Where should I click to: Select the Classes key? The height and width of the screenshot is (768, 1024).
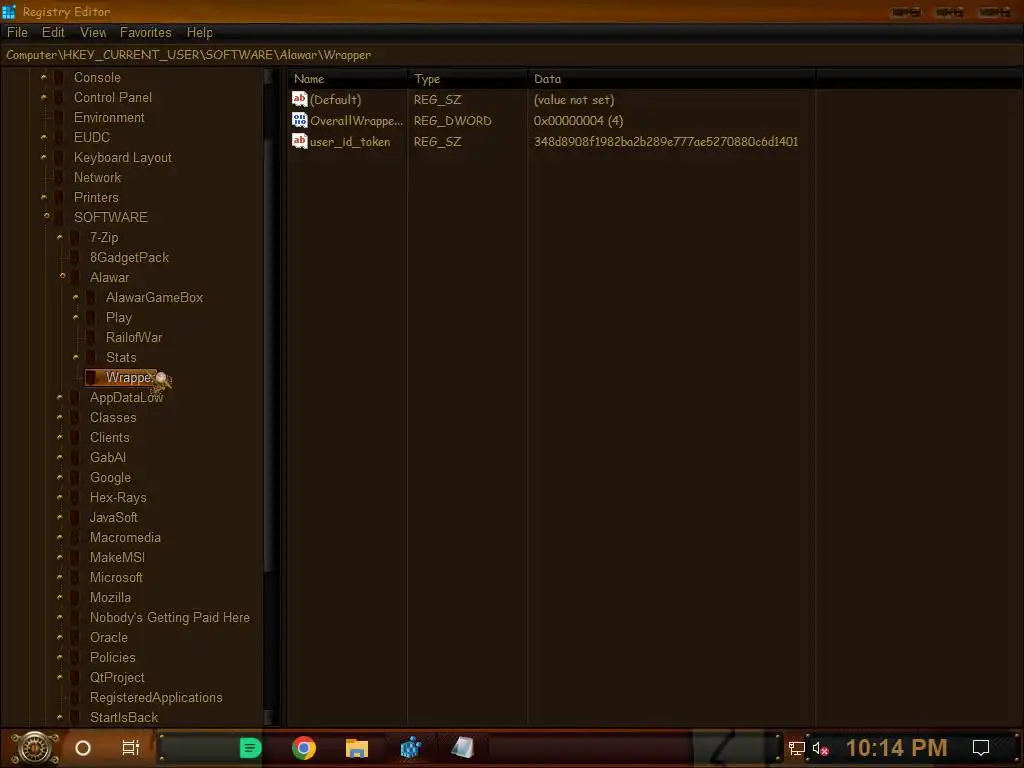tap(113, 417)
